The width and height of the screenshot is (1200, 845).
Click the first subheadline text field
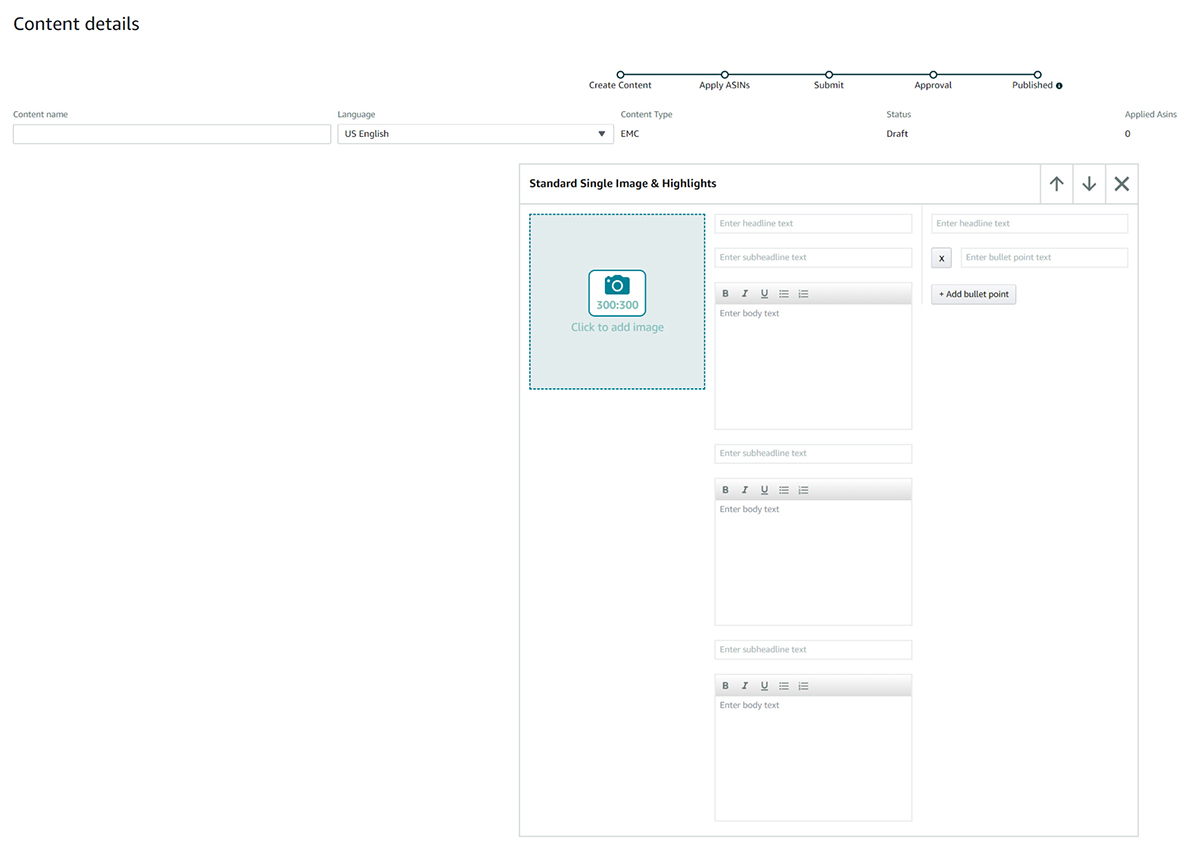coord(812,258)
